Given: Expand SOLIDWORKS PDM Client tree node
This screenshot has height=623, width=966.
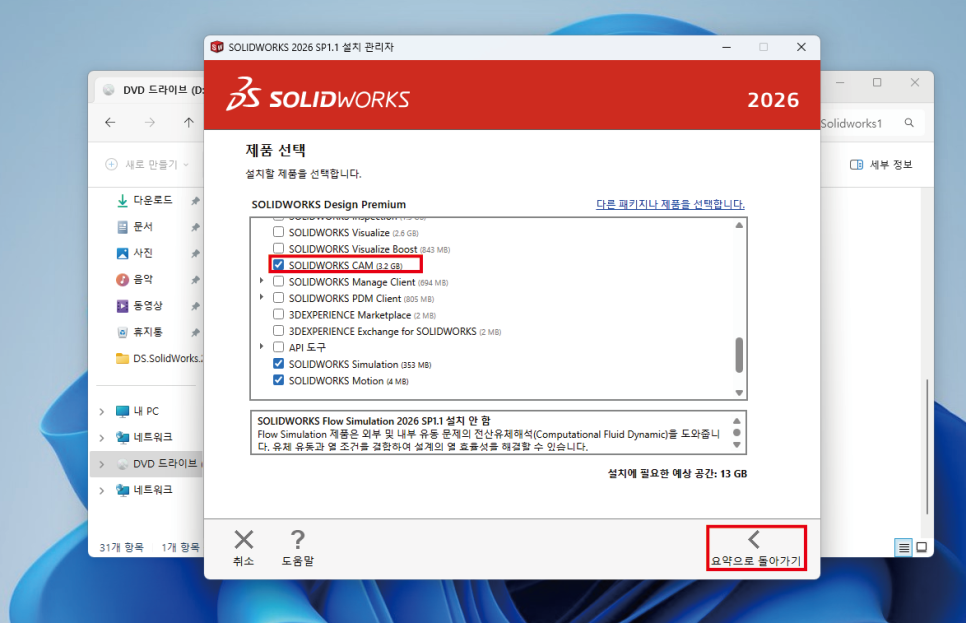Looking at the screenshot, I should [x=262, y=298].
